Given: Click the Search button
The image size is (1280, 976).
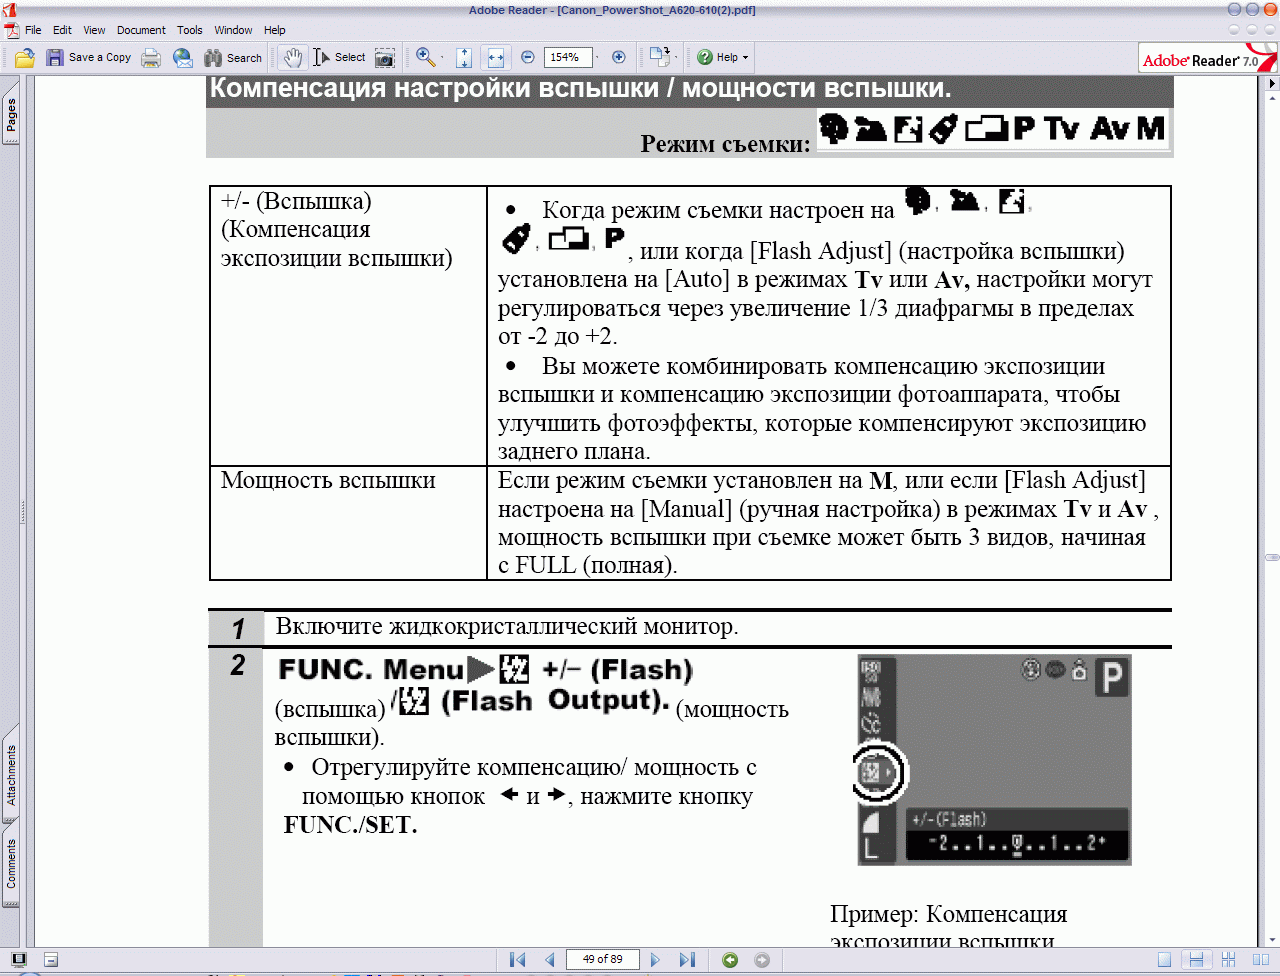Looking at the screenshot, I should (233, 58).
